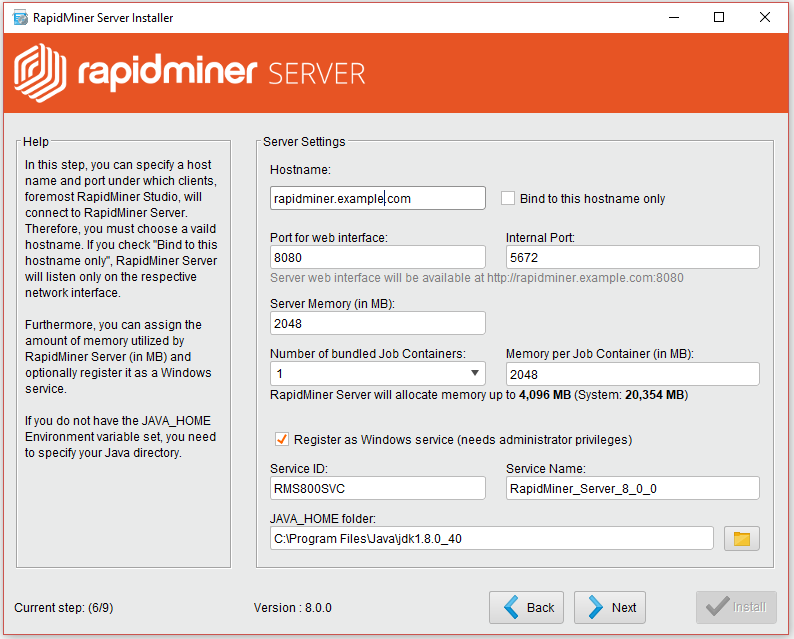The width and height of the screenshot is (794, 639).
Task: Go Back to previous step
Action: coord(526,607)
